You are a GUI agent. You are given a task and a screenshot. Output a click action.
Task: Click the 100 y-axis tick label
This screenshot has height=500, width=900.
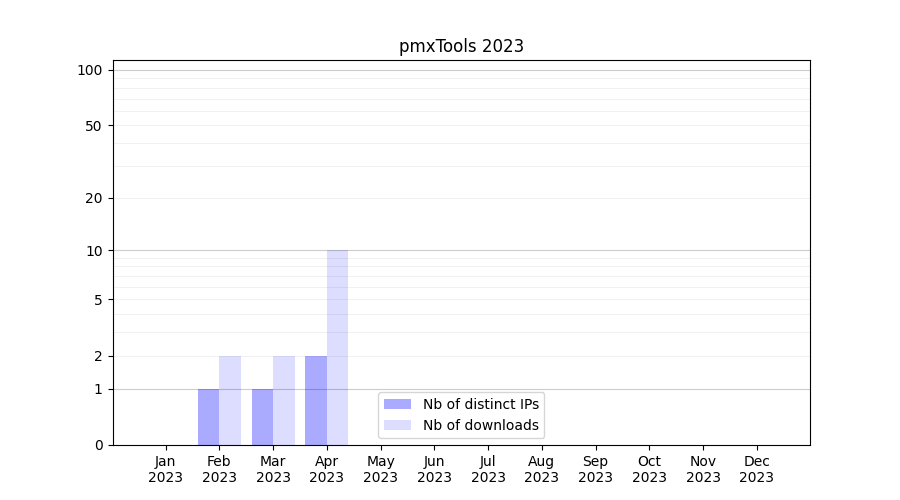90,70
